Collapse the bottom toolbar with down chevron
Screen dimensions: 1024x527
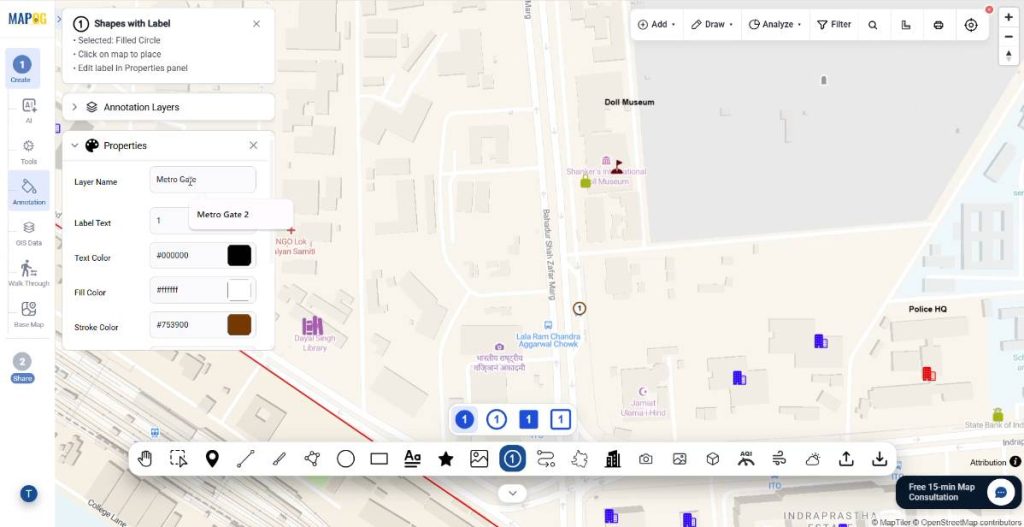513,493
